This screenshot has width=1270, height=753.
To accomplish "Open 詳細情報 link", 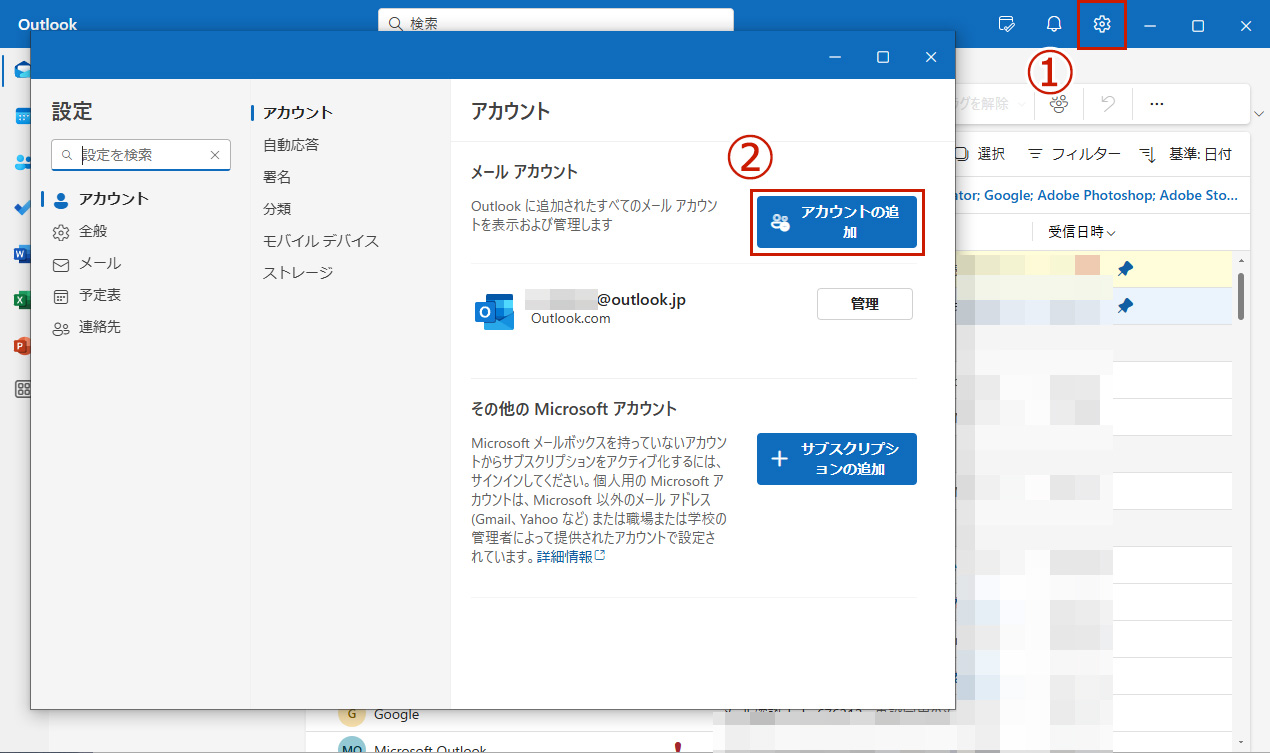I will coord(571,557).
